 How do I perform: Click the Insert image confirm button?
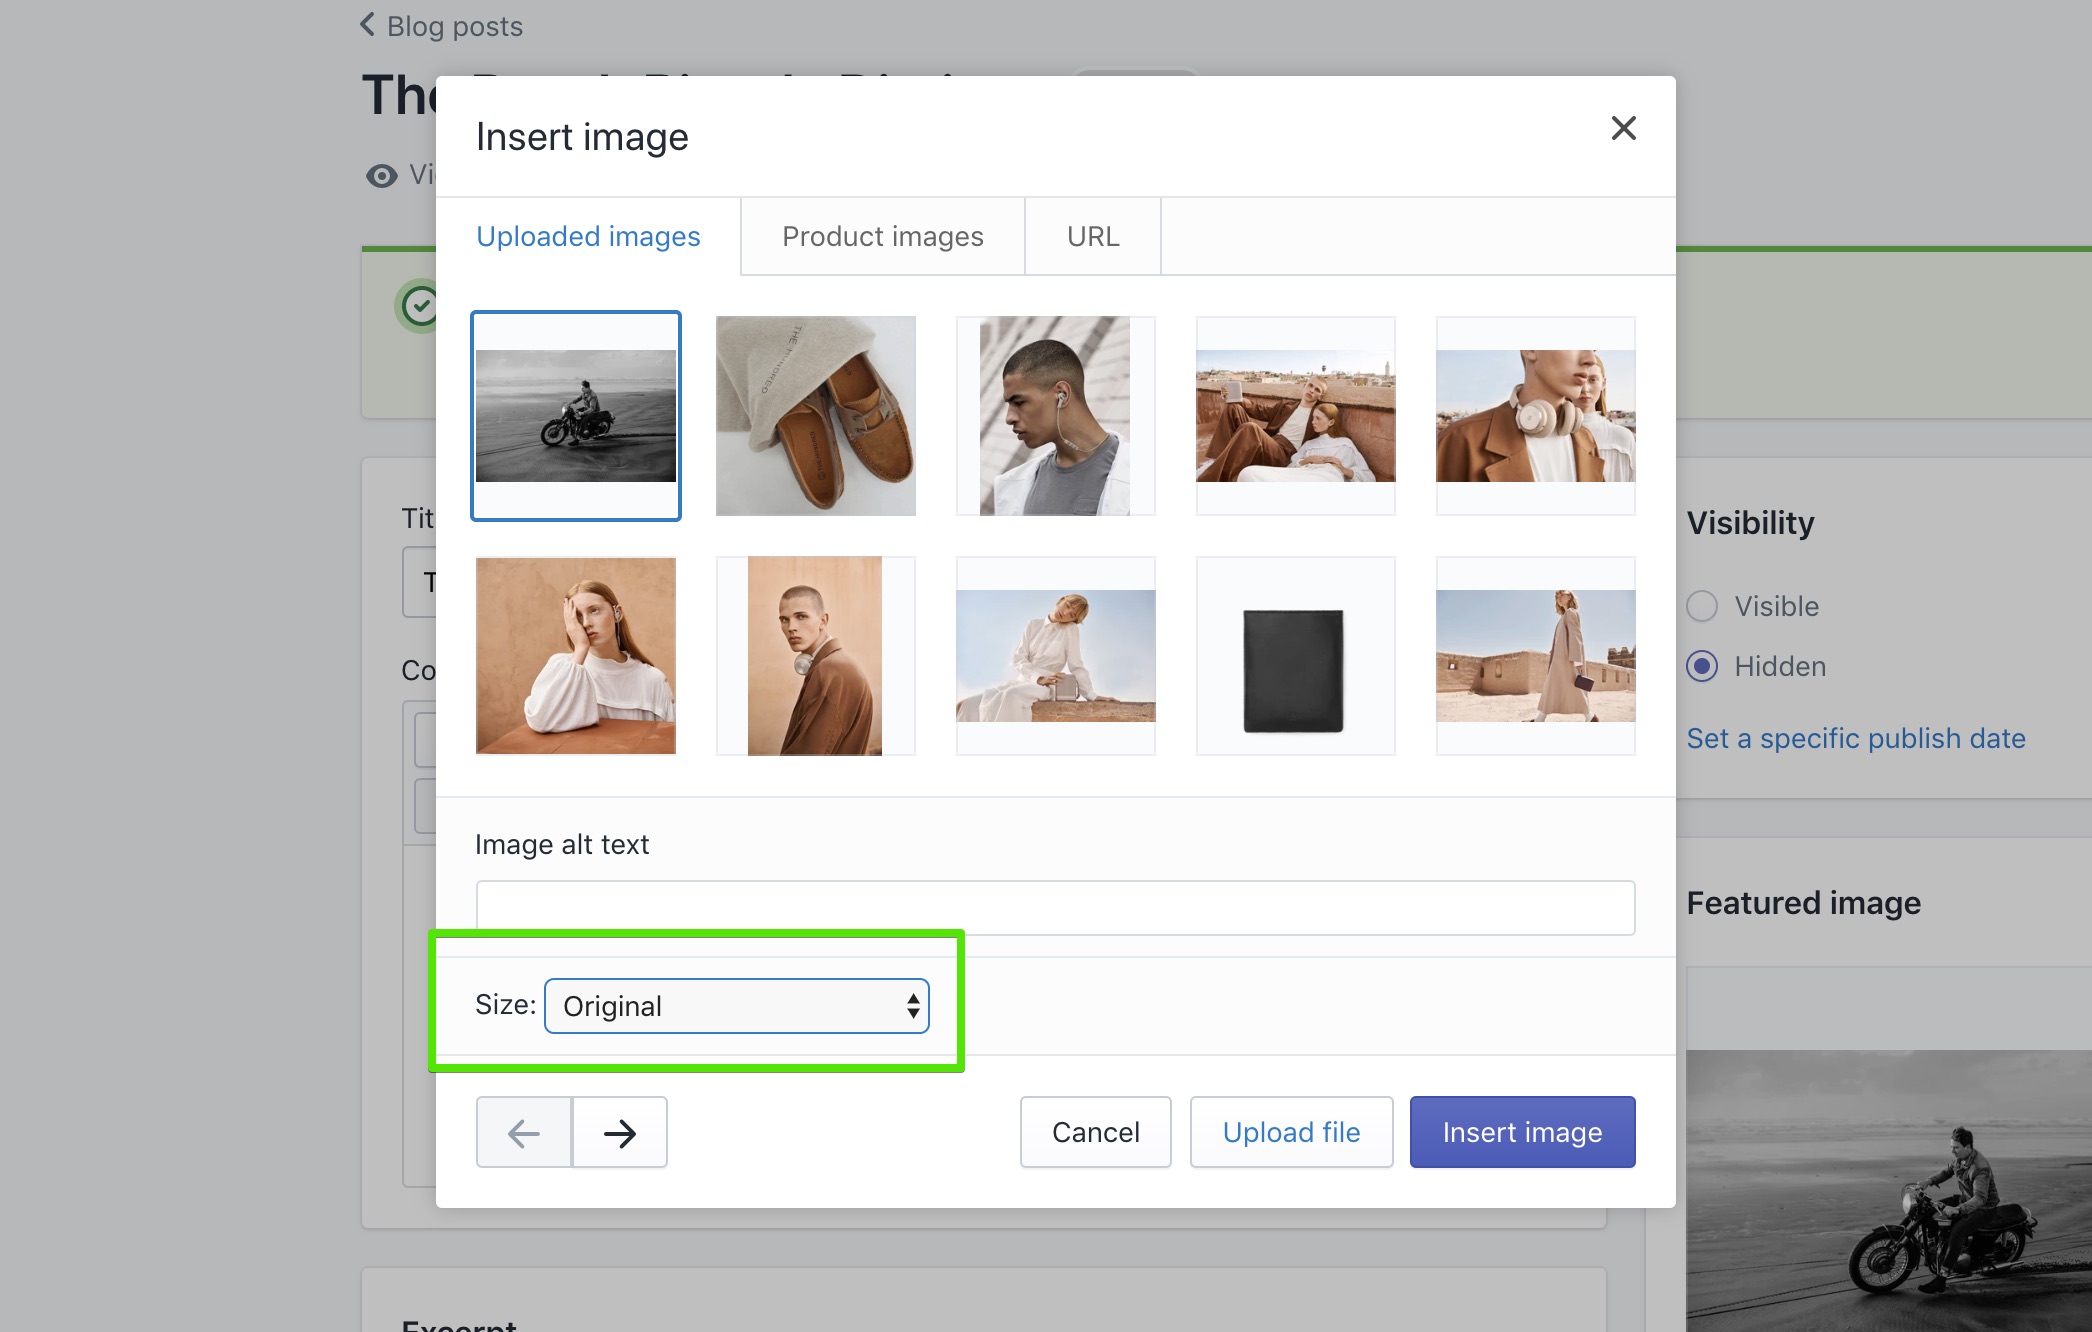(x=1522, y=1131)
